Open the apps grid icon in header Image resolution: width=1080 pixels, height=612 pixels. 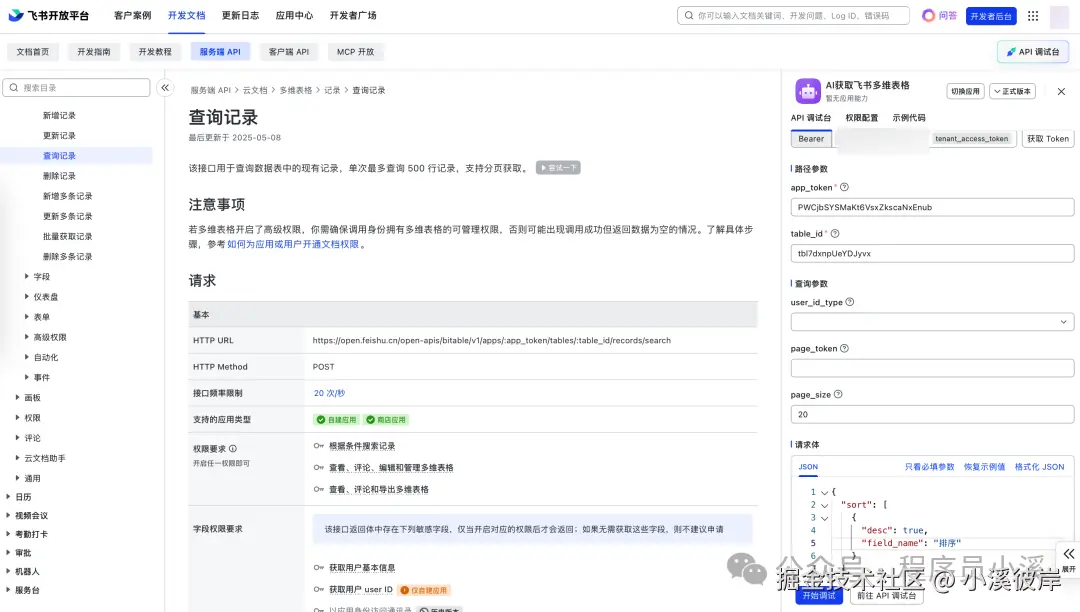click(1032, 16)
